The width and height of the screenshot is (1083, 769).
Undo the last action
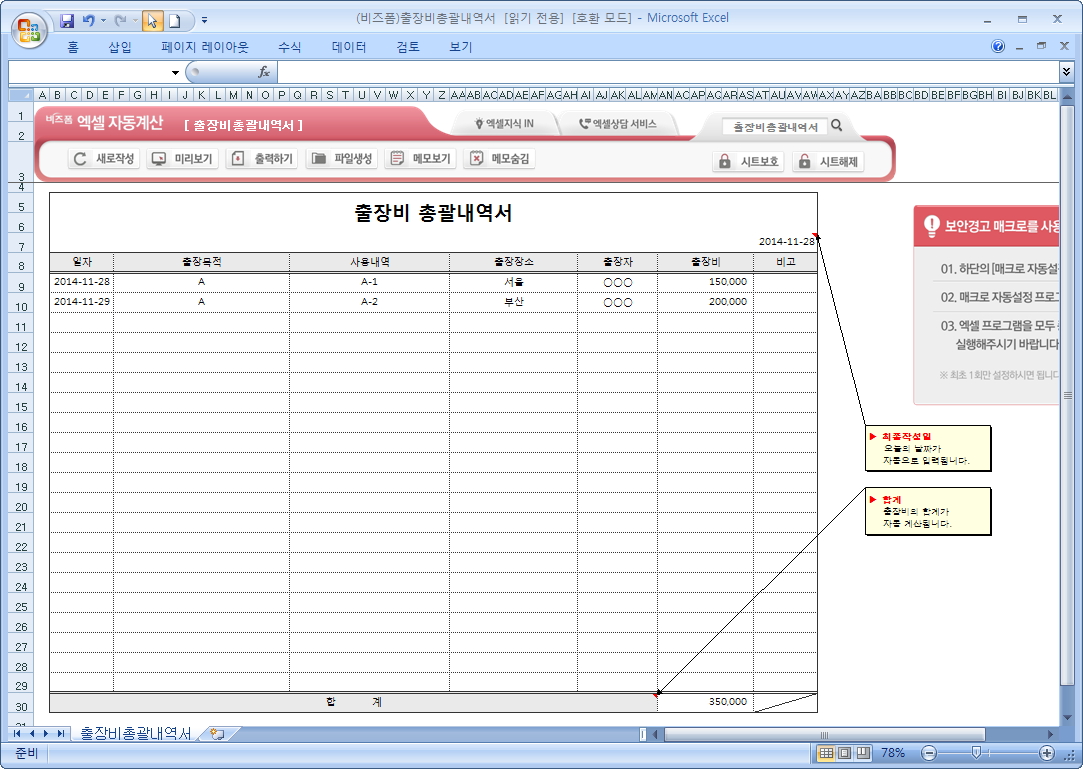coord(88,21)
